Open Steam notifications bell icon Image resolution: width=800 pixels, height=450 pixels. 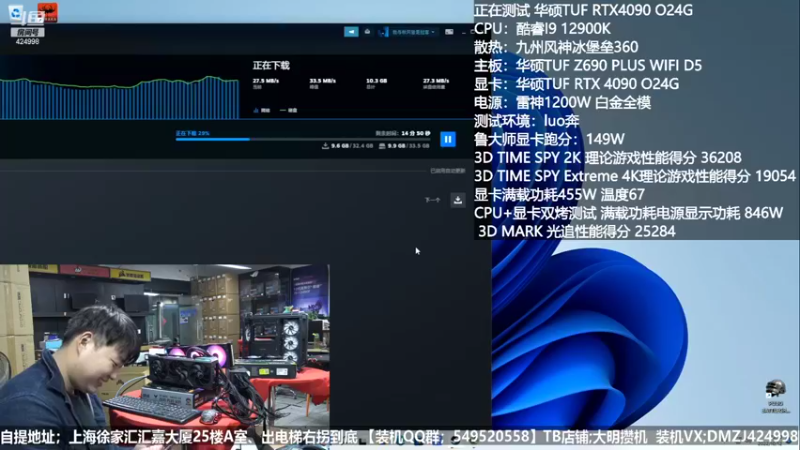pos(367,32)
